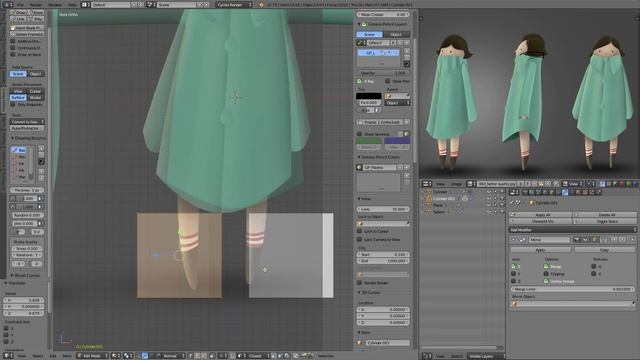Select the Poly drawing tool
Screen dimensions: 640x360
(x=36, y=19)
